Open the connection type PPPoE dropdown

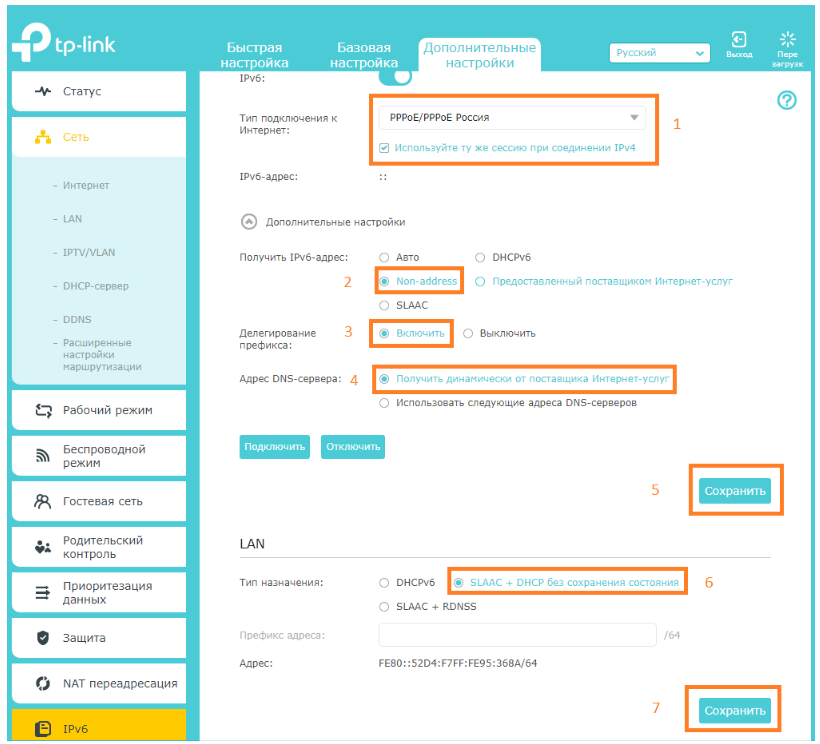[512, 118]
